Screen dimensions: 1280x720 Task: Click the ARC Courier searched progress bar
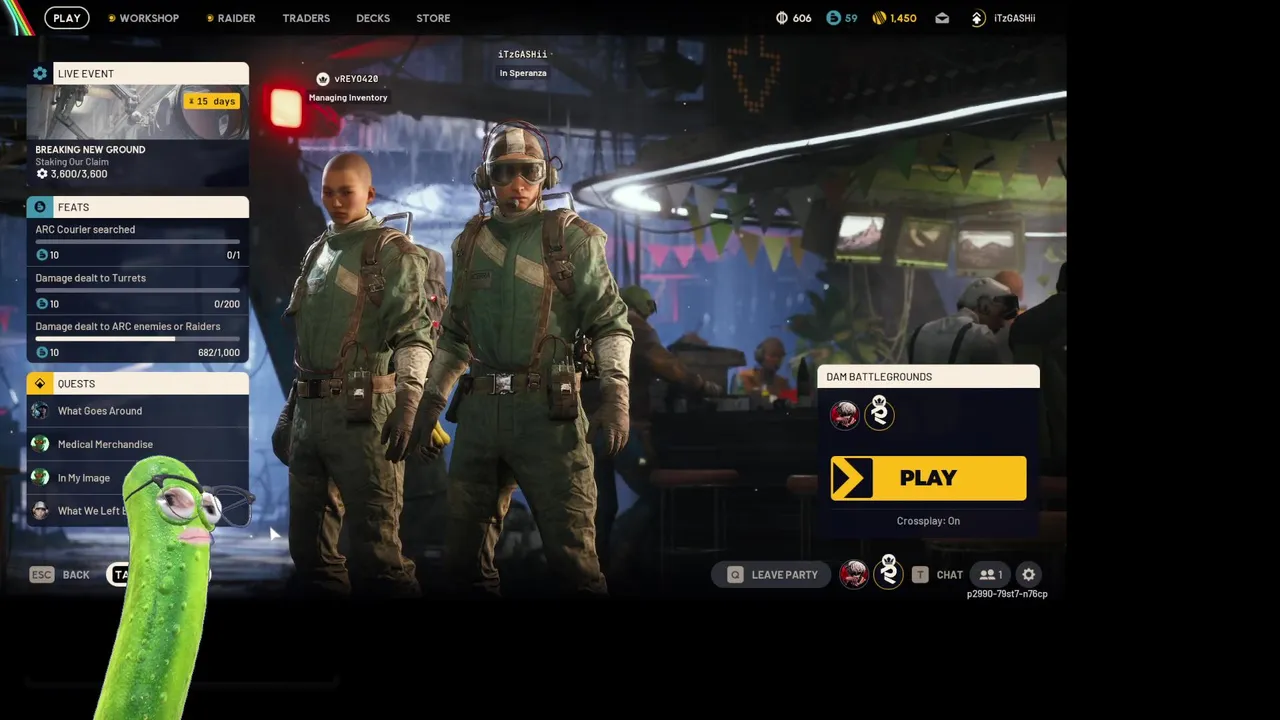pos(138,242)
